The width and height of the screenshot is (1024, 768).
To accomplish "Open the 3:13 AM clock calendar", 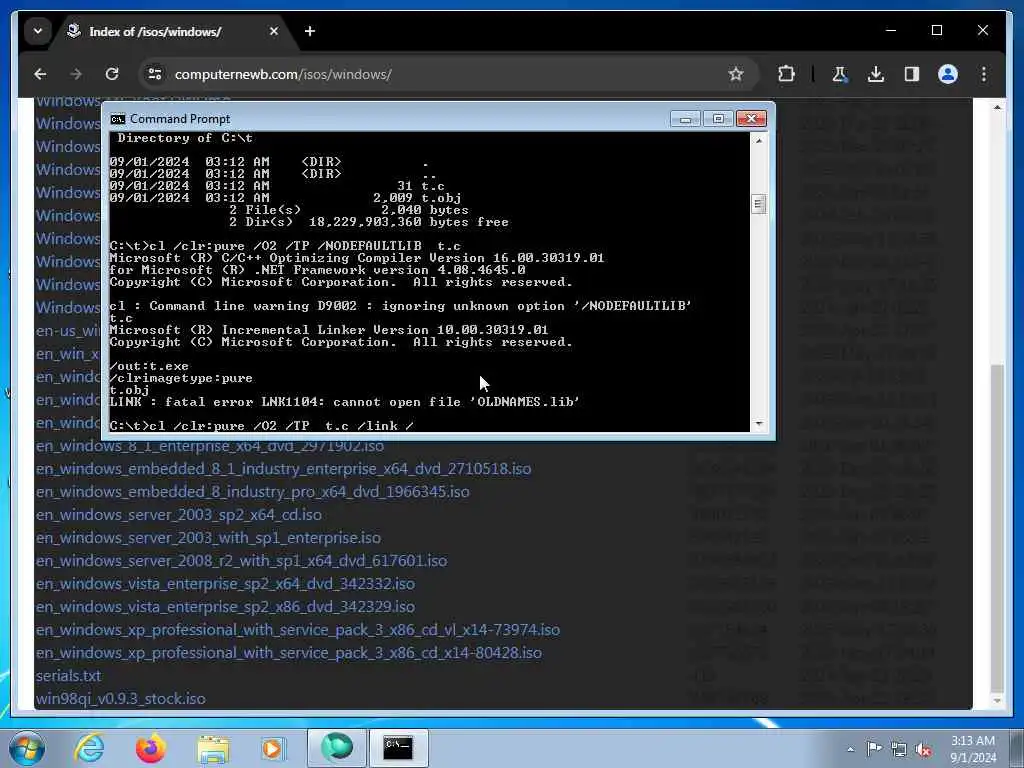I will (x=972, y=749).
